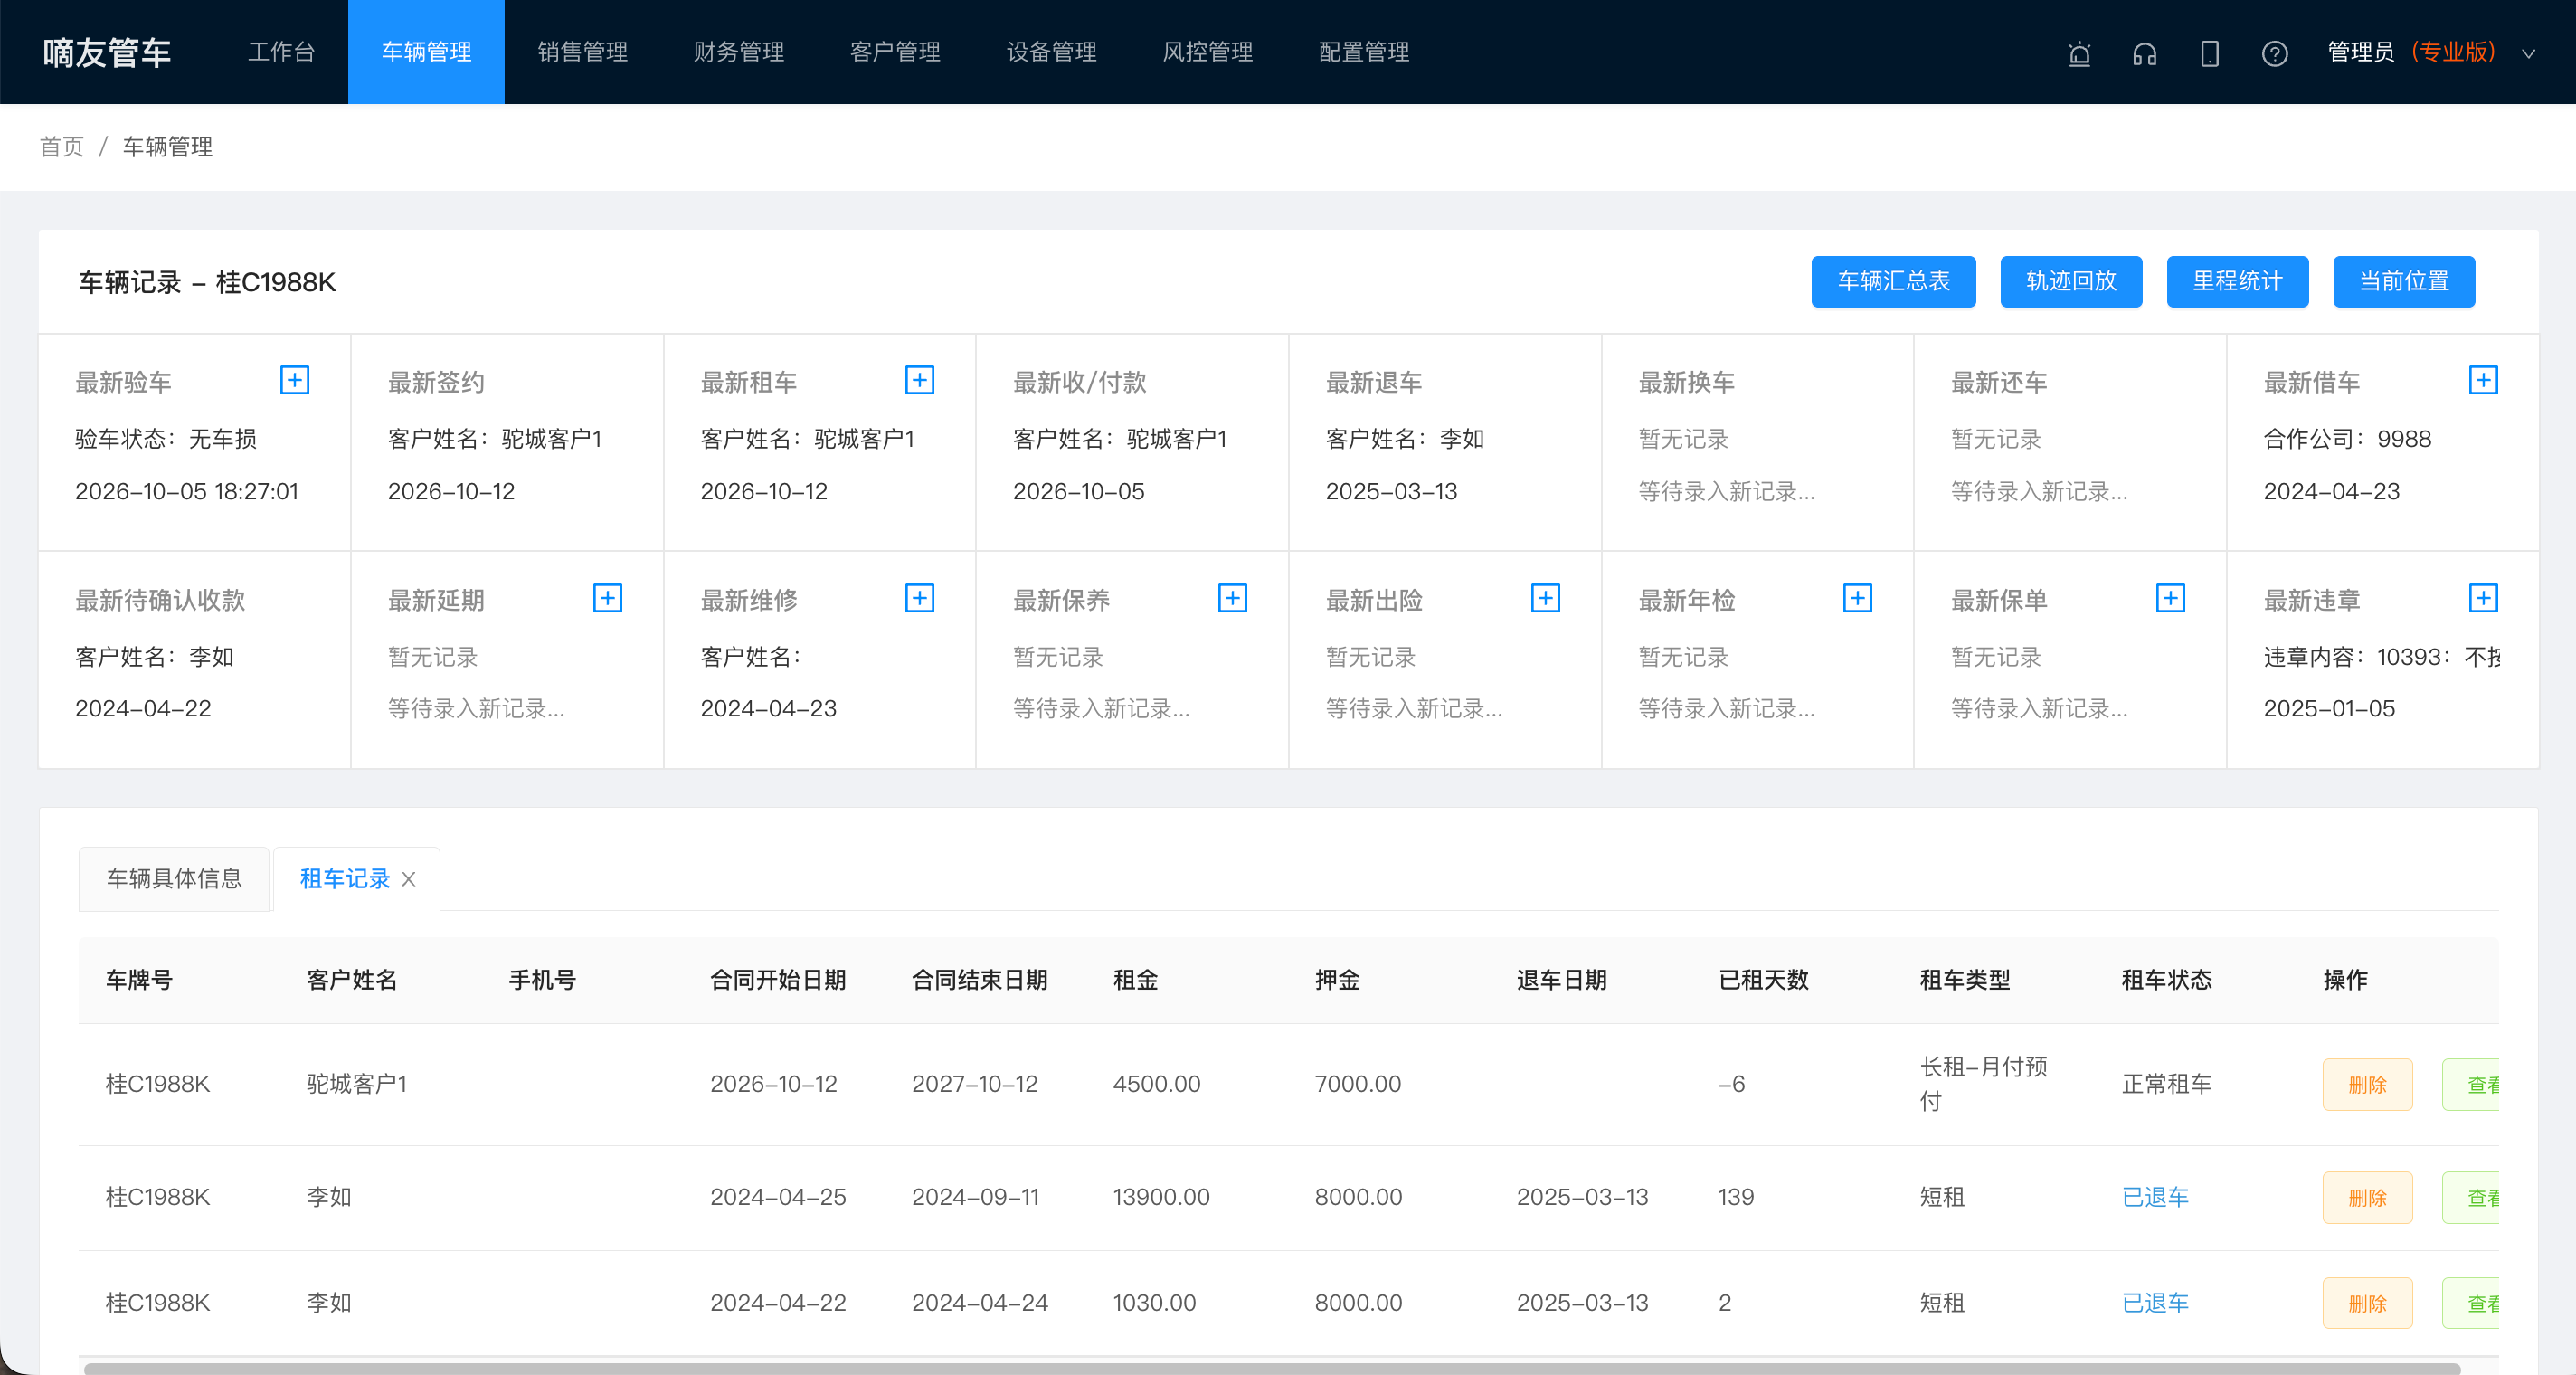Add inspection record on 最新年检 card
Viewport: 2576px width, 1375px height.
point(1857,598)
